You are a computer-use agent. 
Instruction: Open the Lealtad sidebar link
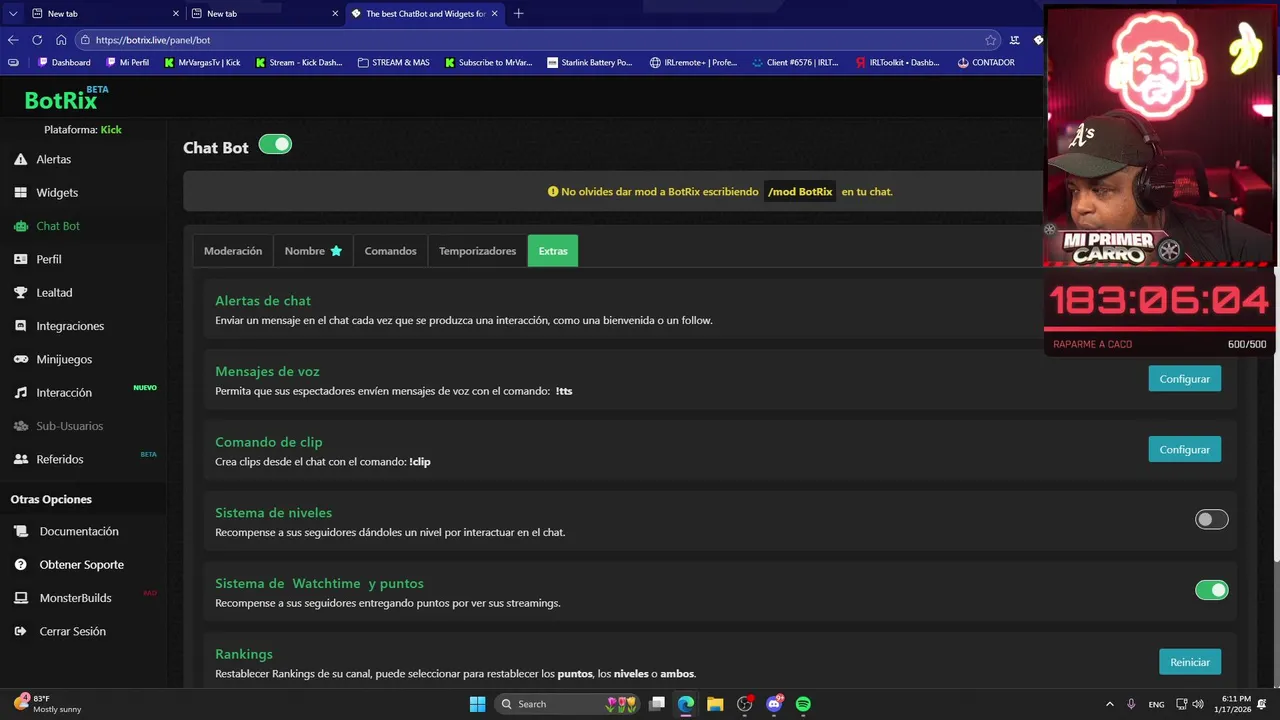(x=54, y=292)
